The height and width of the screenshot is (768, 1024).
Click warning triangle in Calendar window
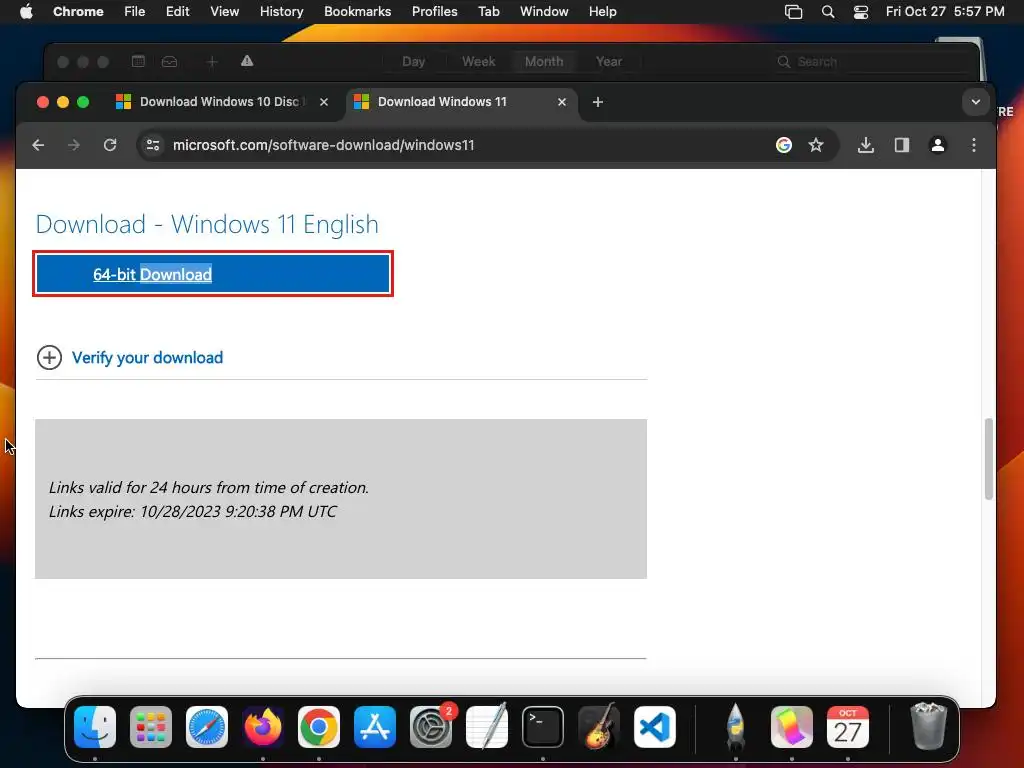pos(247,61)
